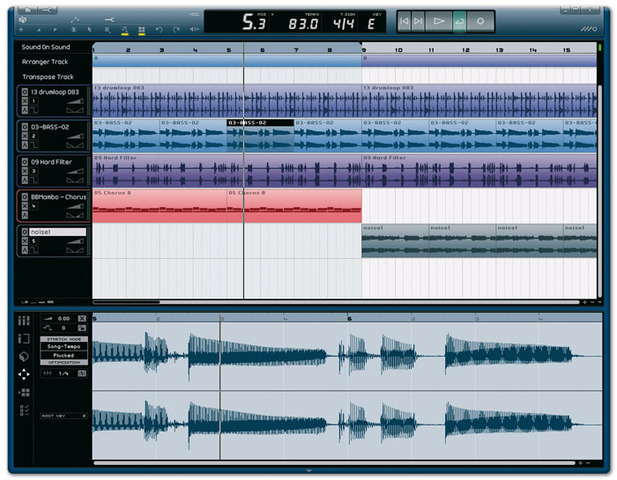Click Arranger part B on arranger track

click(479, 60)
